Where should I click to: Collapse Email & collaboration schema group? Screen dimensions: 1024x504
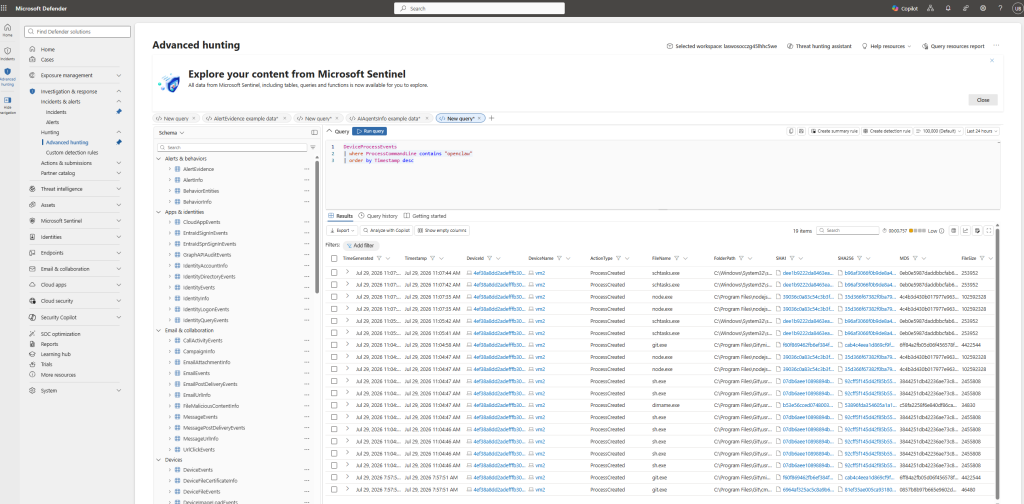pyautogui.click(x=159, y=330)
